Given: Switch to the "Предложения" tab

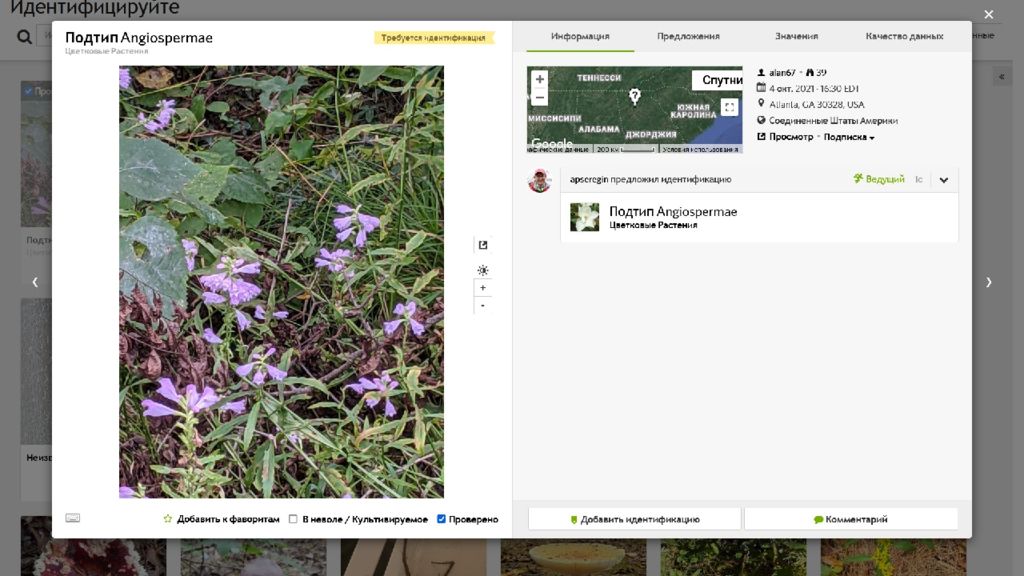Looking at the screenshot, I should tap(688, 36).
